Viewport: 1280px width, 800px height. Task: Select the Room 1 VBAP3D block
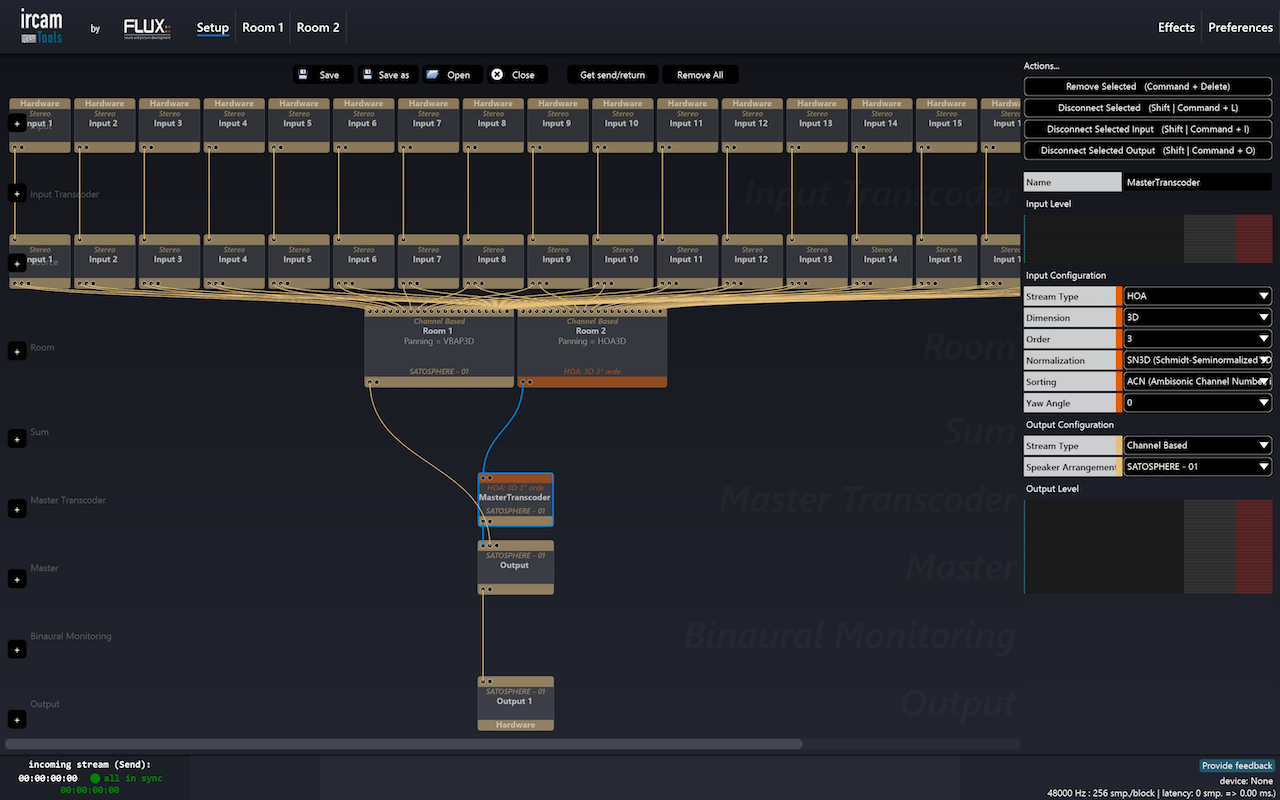438,347
